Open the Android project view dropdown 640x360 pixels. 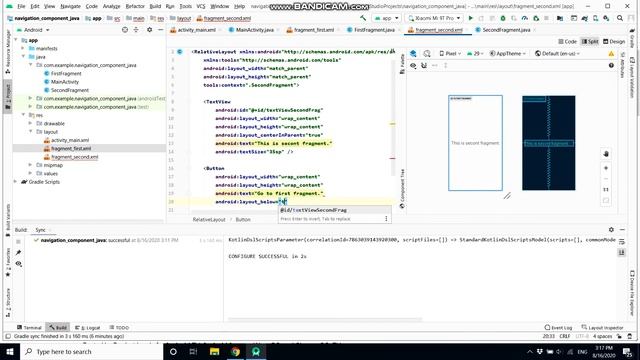coord(33,30)
